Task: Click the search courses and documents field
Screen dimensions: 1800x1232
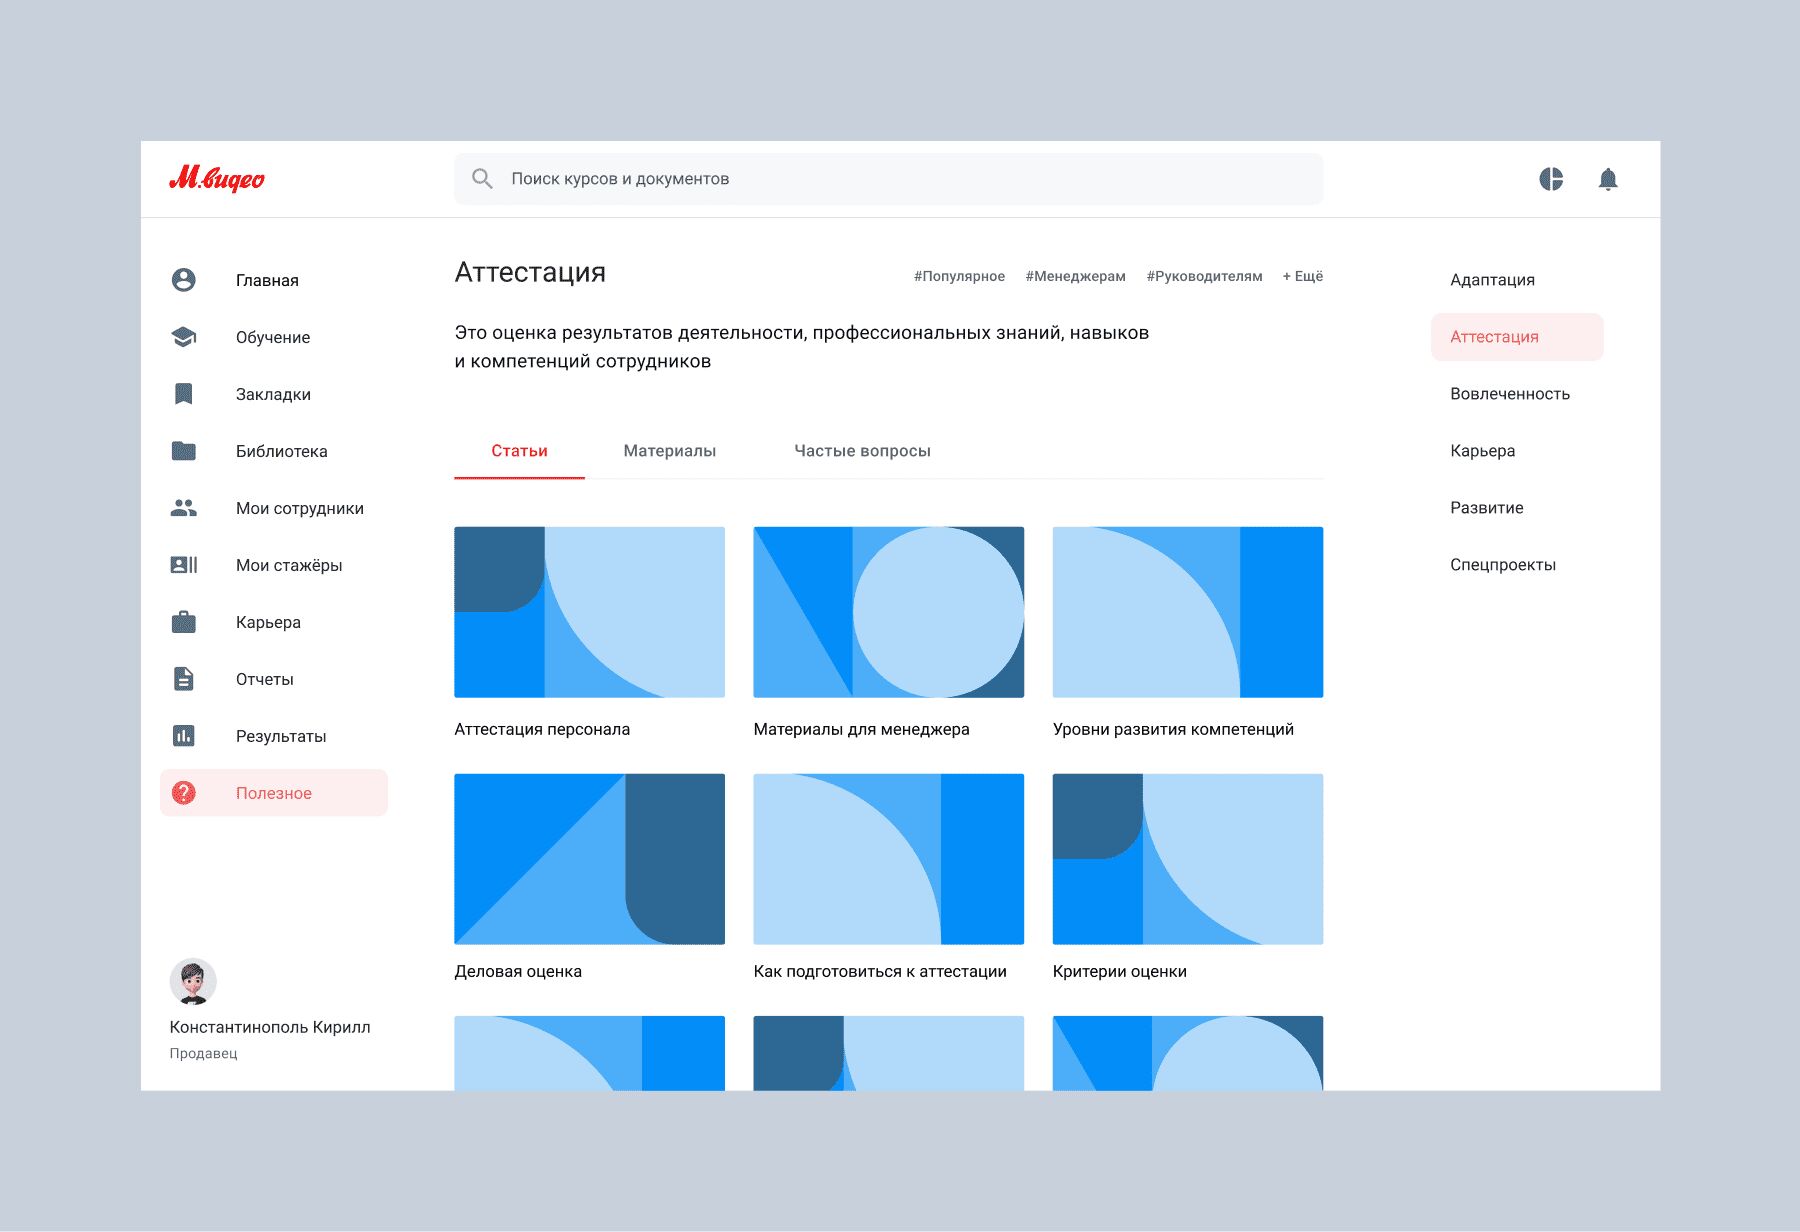Action: pos(888,179)
